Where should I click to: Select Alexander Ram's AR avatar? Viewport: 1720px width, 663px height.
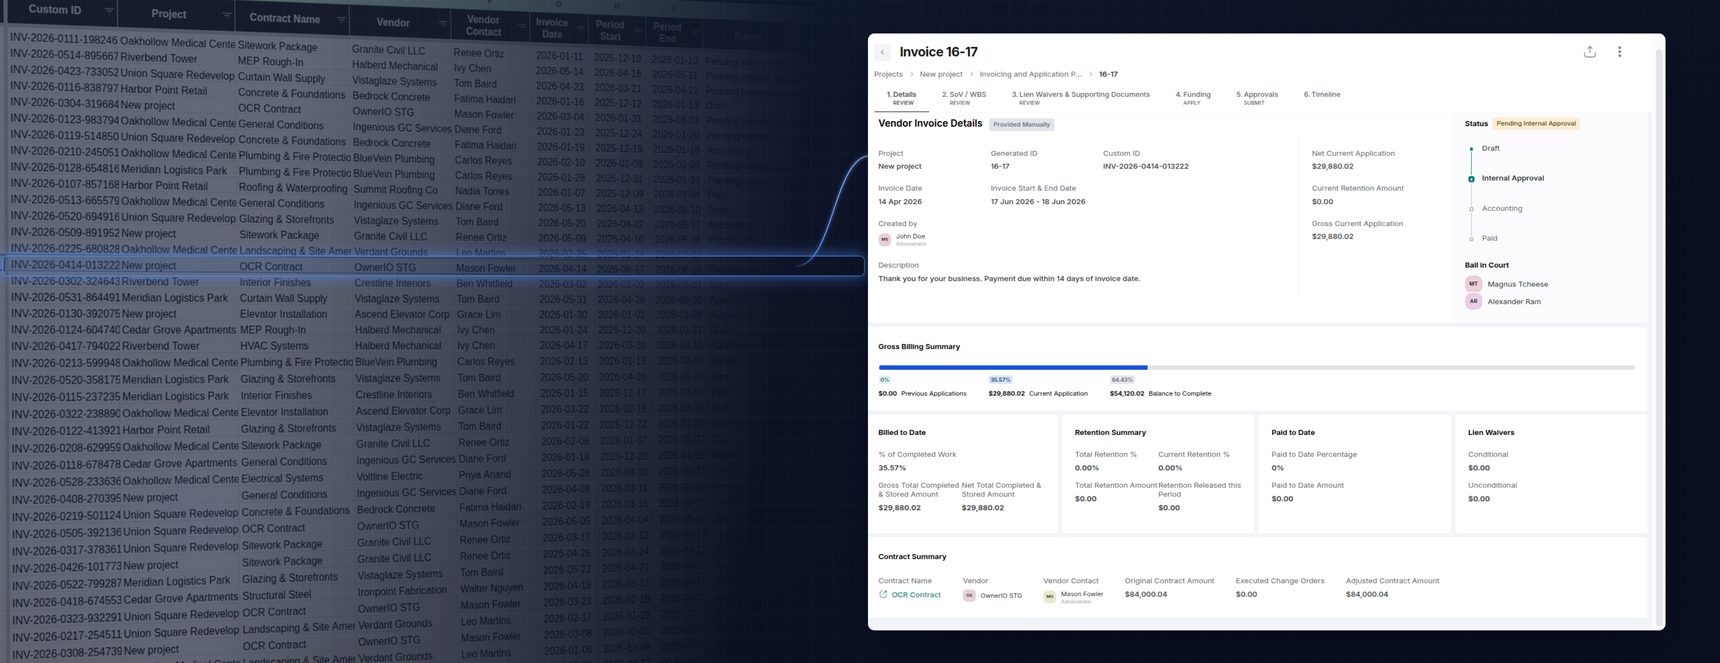click(1473, 301)
